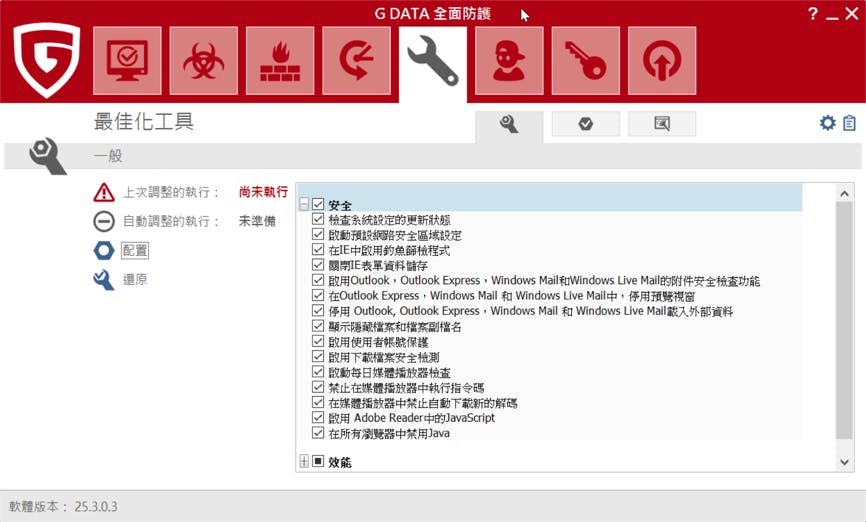Click the vertical scrollbar thumb
Screen dimensions: 866x522
pyautogui.click(x=844, y=320)
